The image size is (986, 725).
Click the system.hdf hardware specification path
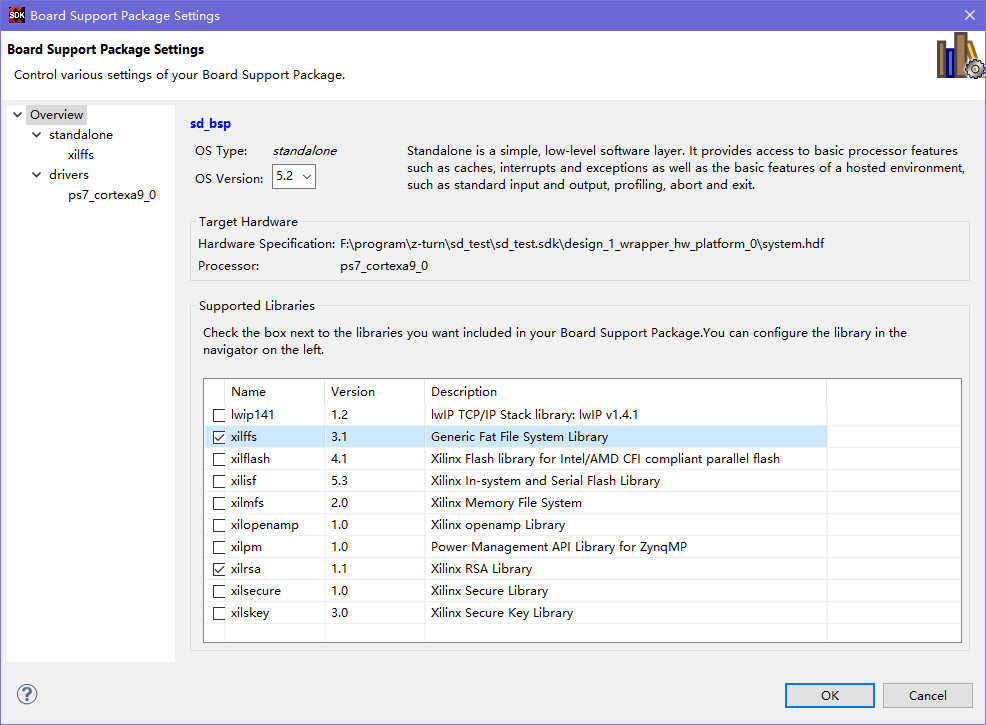pos(582,244)
